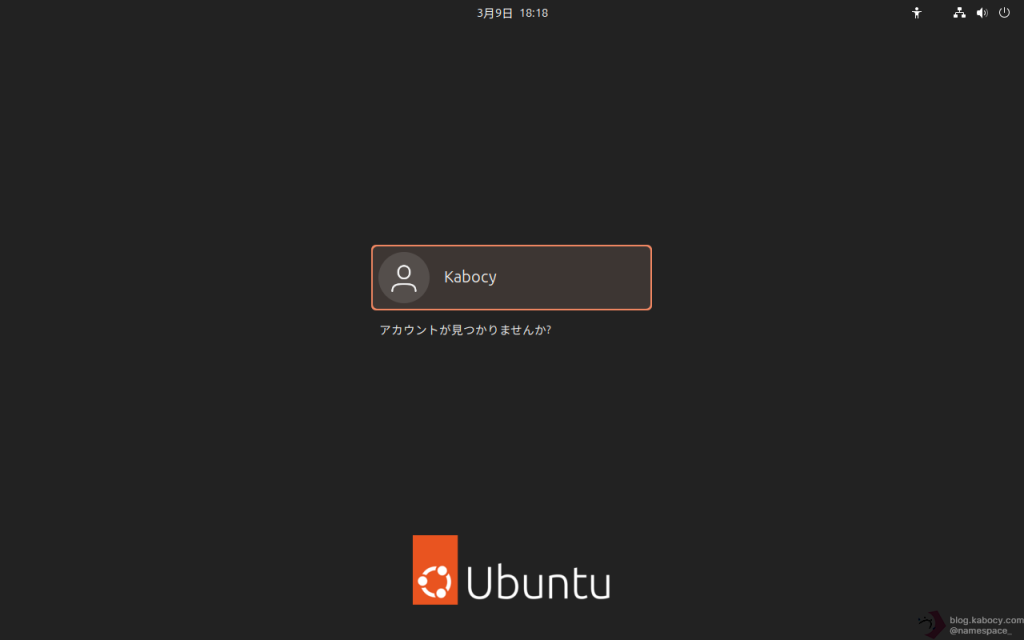
Task: Click the white circle-of-friends symbol
Action: click(x=435, y=581)
